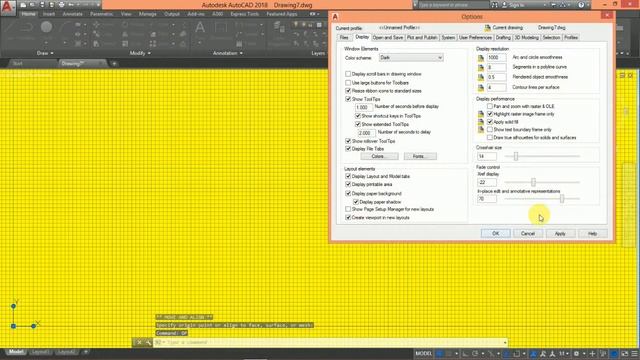Expand command line history arrow
The image size is (640, 360).
(505, 342)
